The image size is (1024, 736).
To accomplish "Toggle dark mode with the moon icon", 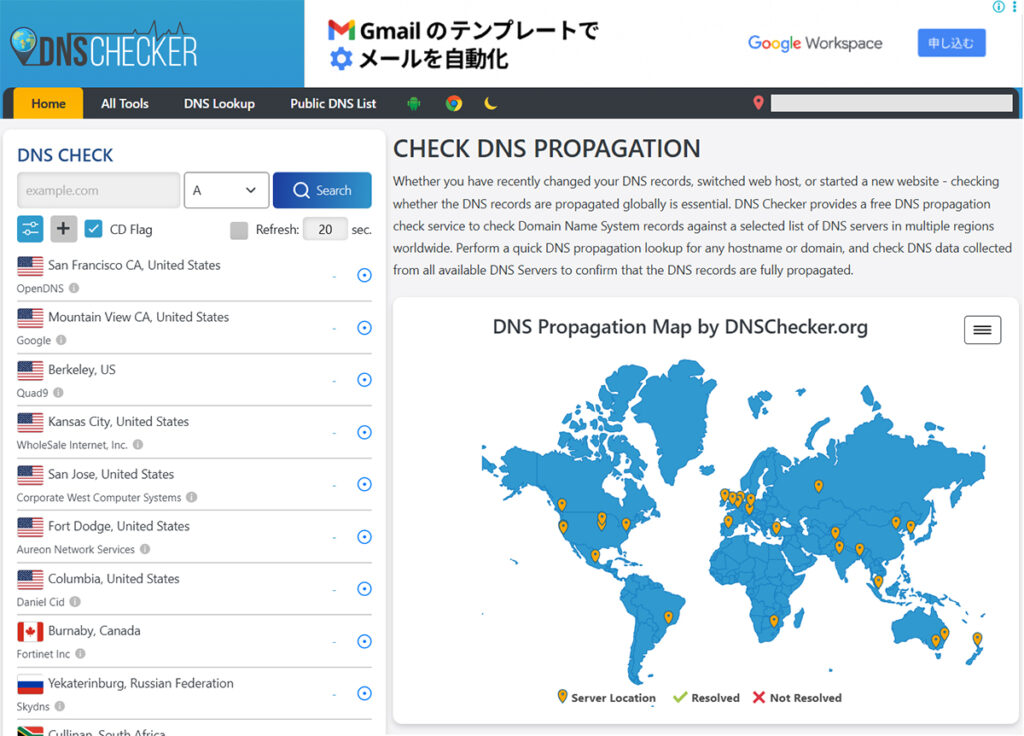I will (491, 103).
